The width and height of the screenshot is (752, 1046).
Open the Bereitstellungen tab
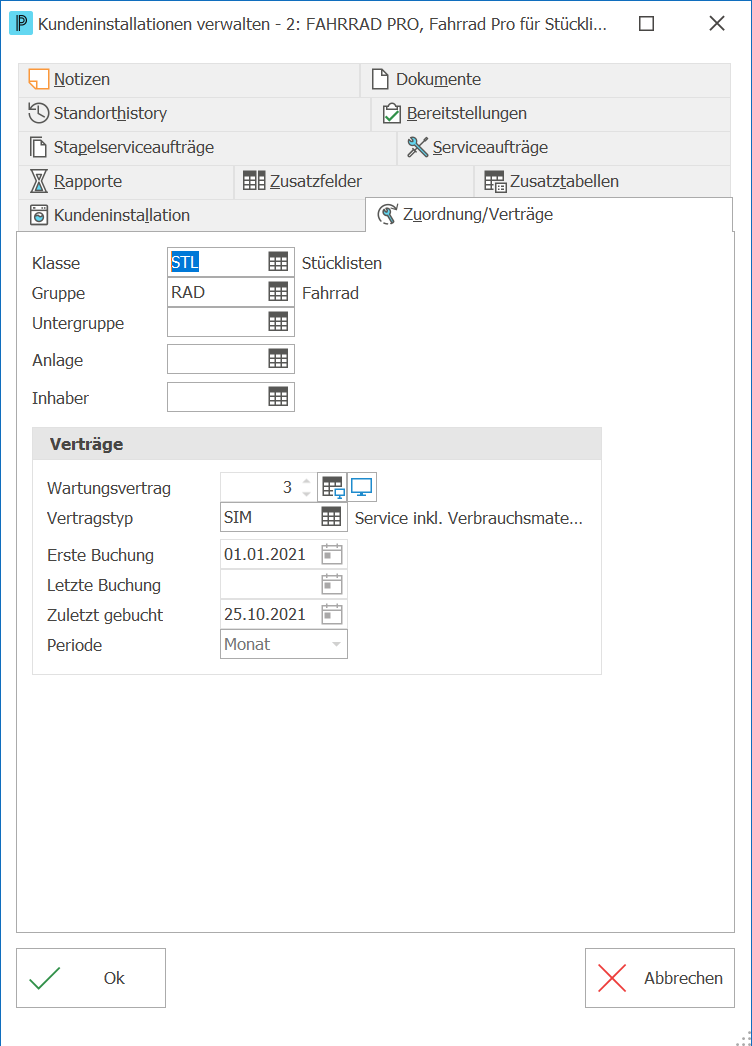(550, 113)
